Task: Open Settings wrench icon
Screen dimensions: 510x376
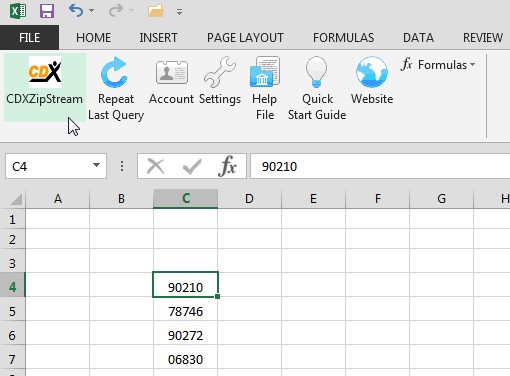Action: (x=220, y=72)
